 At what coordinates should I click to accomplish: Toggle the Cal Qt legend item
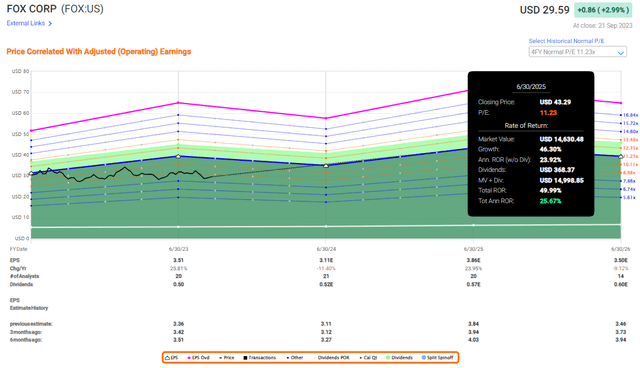(368, 358)
